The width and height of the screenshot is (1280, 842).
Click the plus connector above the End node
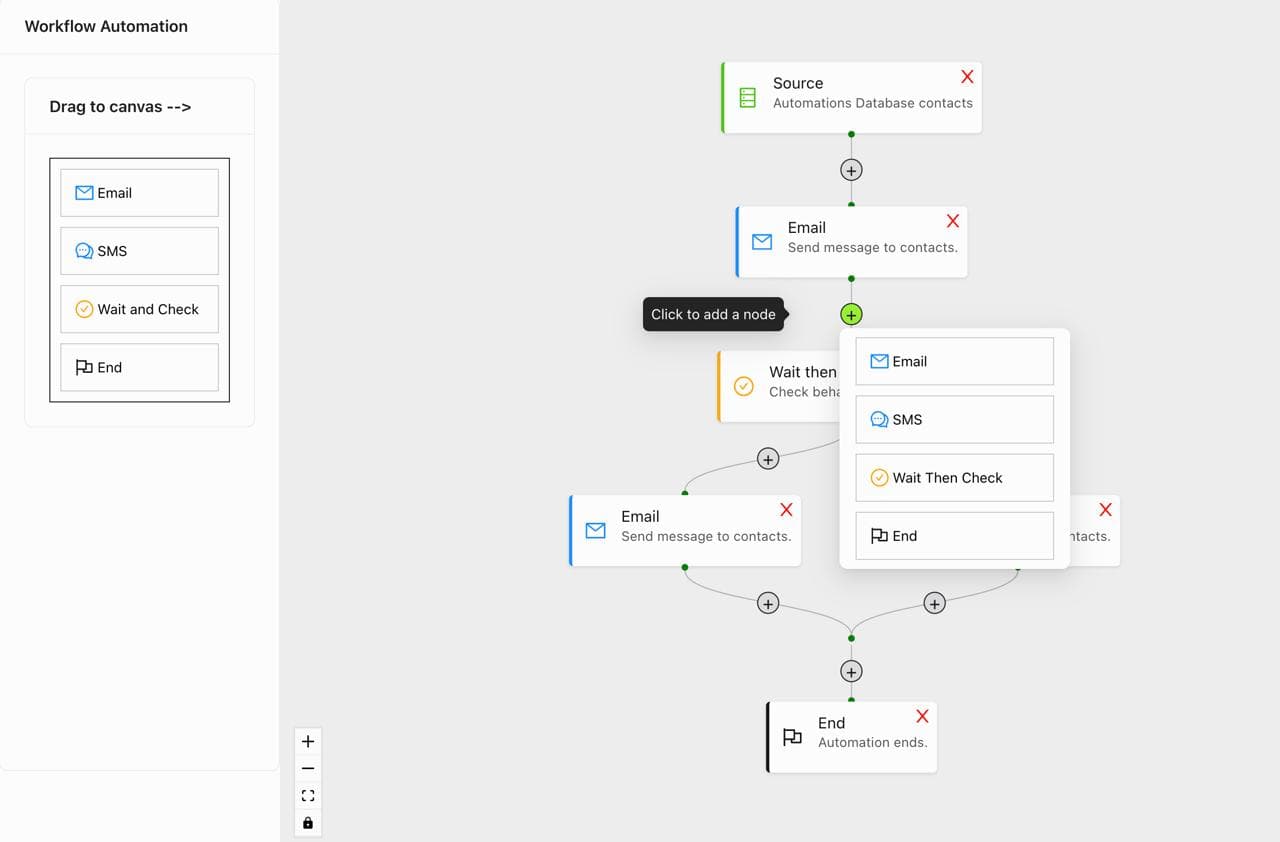coord(851,671)
